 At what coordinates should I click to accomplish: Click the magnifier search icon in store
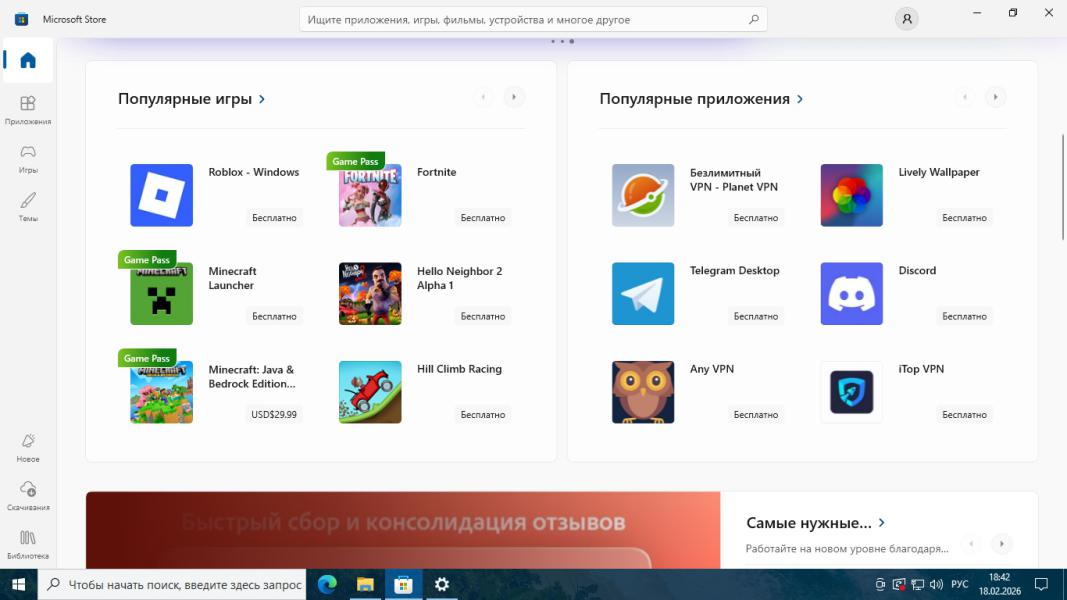pos(754,19)
